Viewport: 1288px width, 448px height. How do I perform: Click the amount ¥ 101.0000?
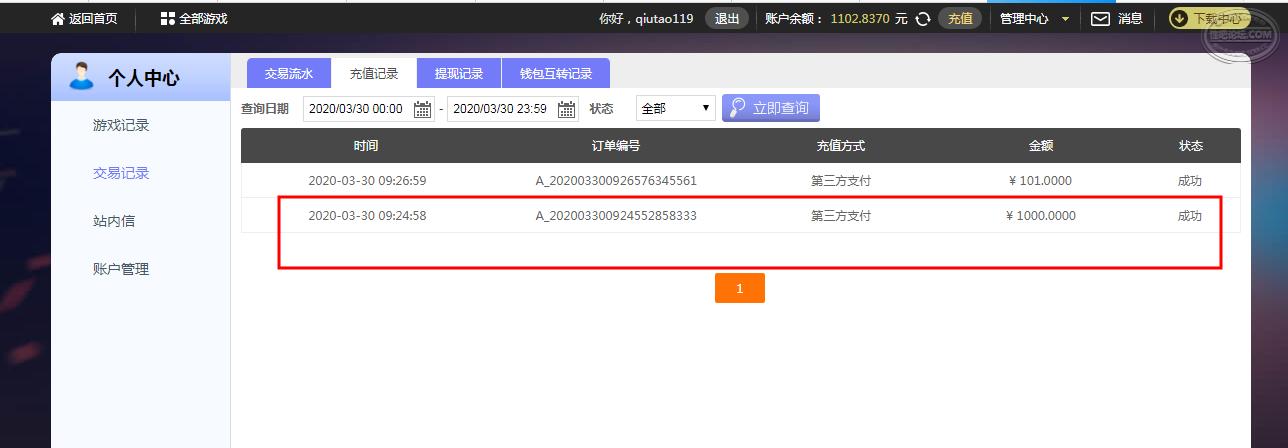pos(1040,181)
